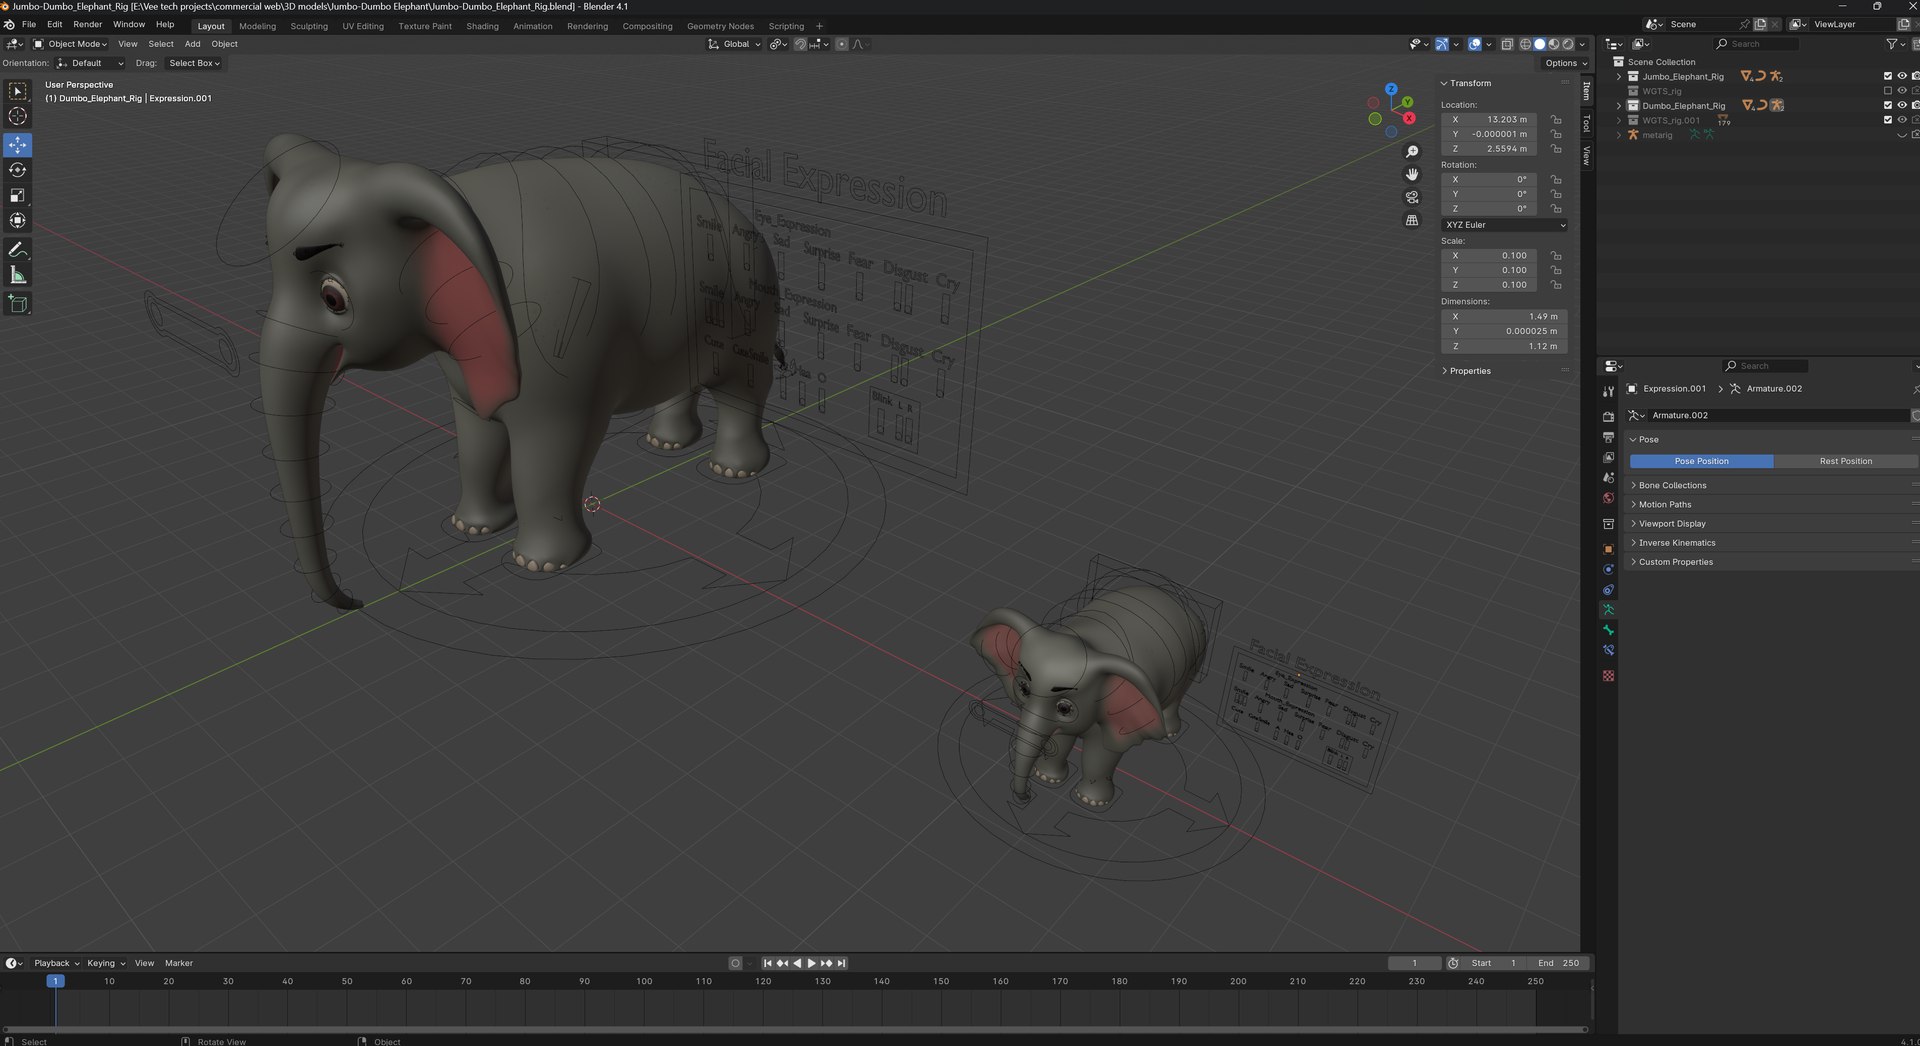Choose the Measure tool in the toolbar

coord(18,276)
